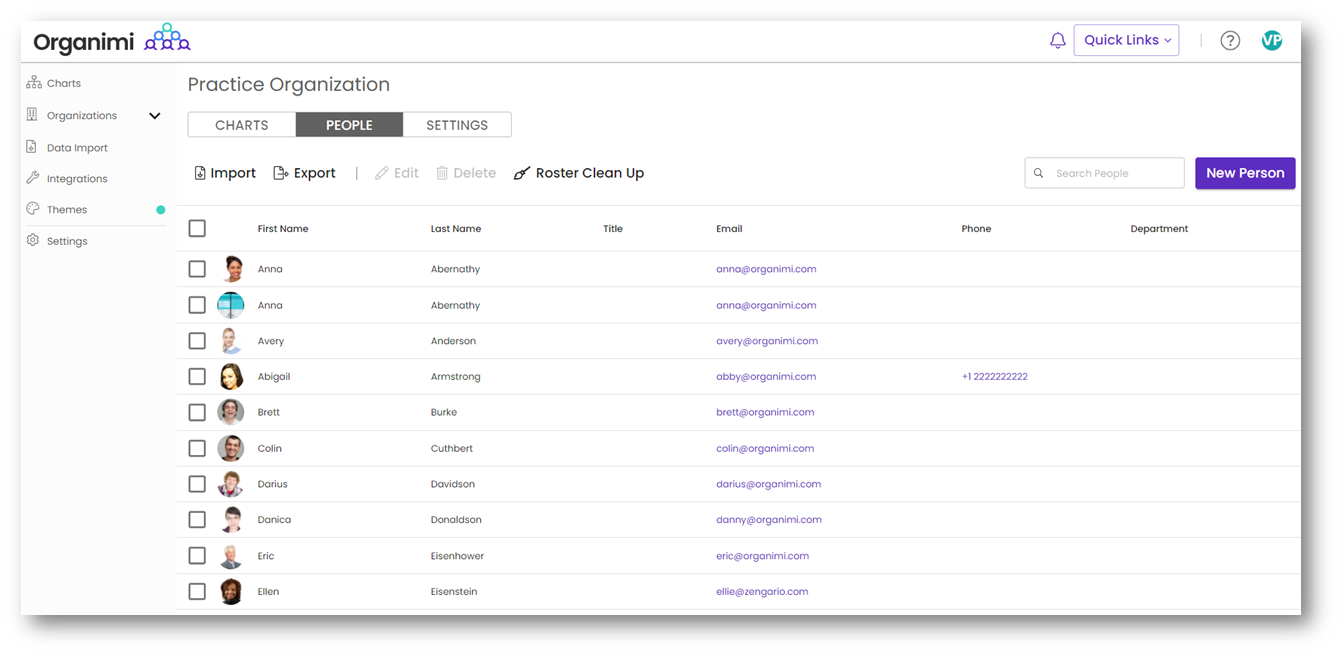Click the email link ellie@zengario.com
Viewport: 1343px width, 657px height.
[762, 592]
